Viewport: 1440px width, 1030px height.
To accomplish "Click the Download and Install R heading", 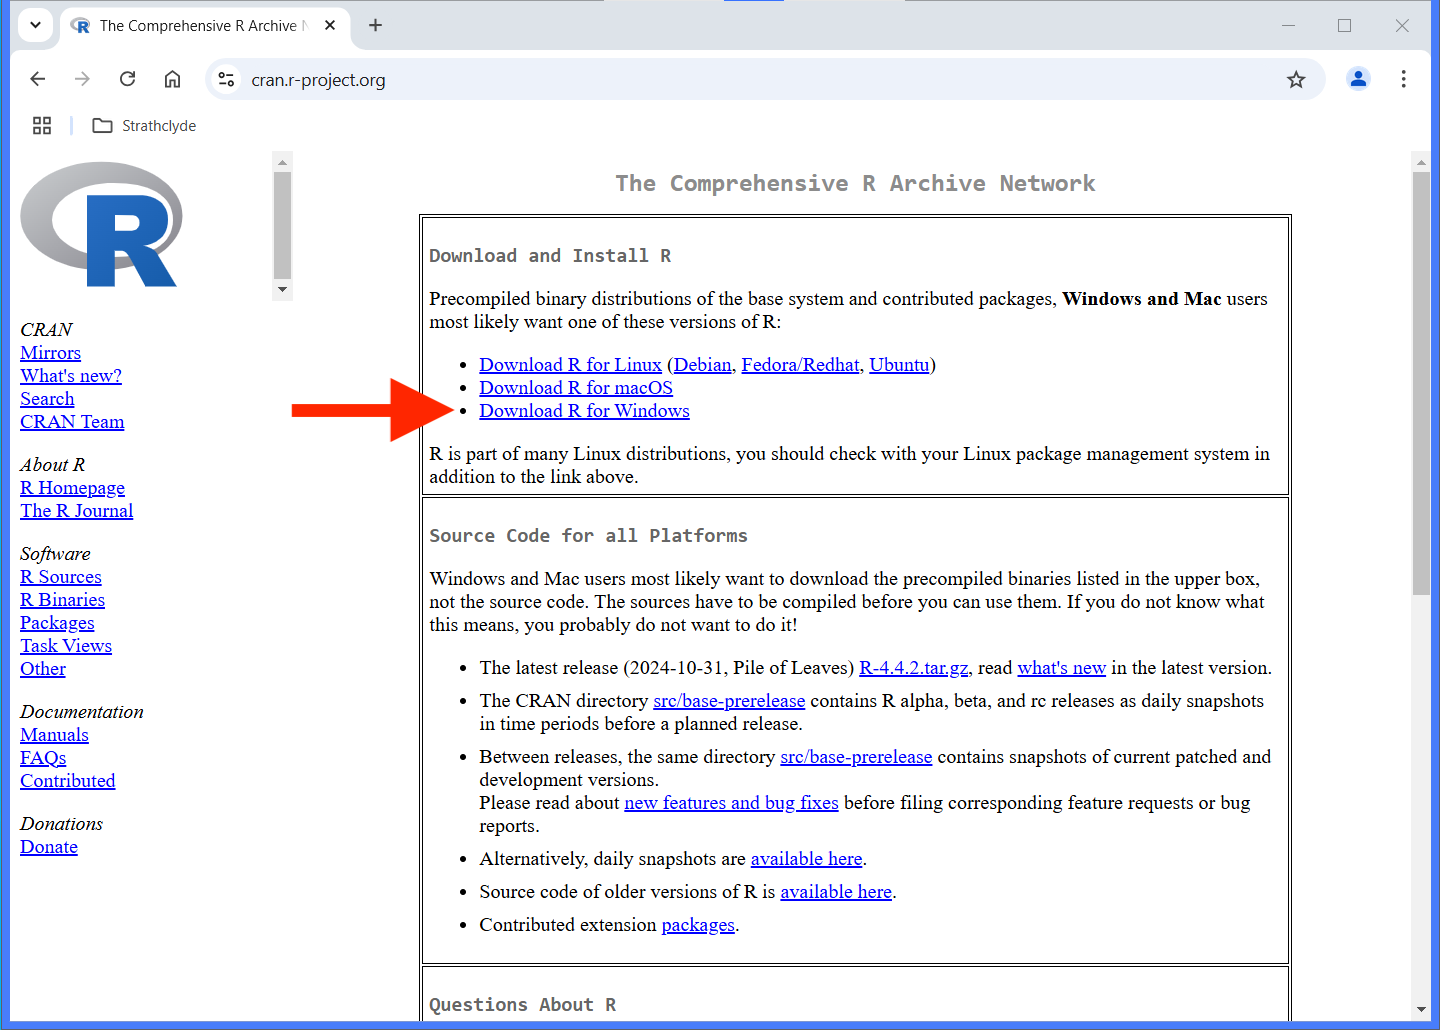I will 550,256.
